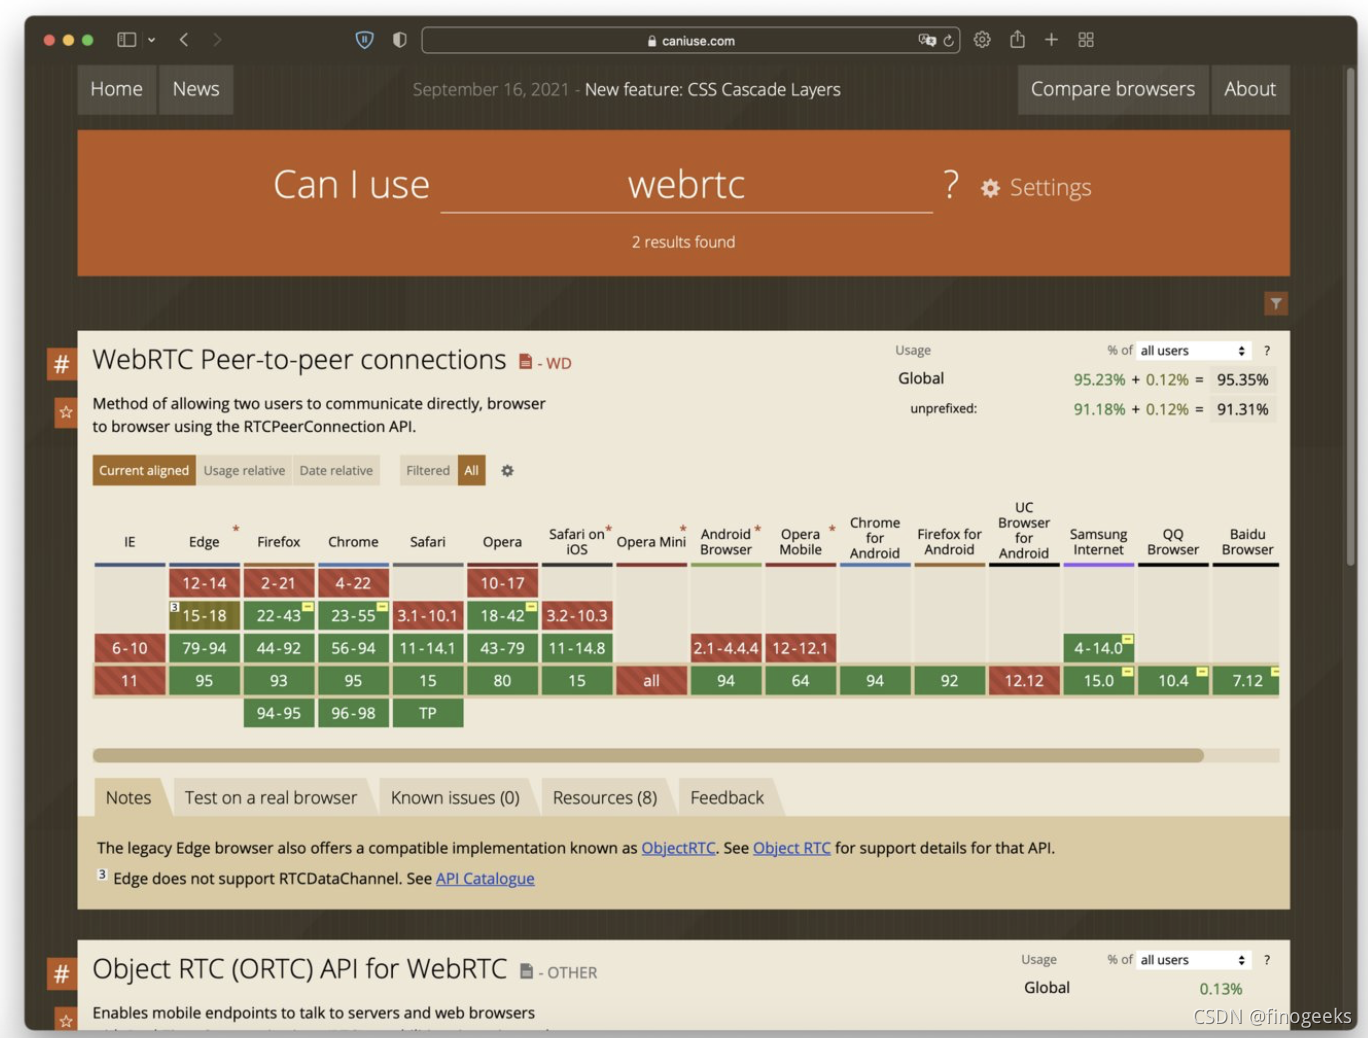
Task: Click the page vertical scrollbar
Action: tap(1350, 318)
